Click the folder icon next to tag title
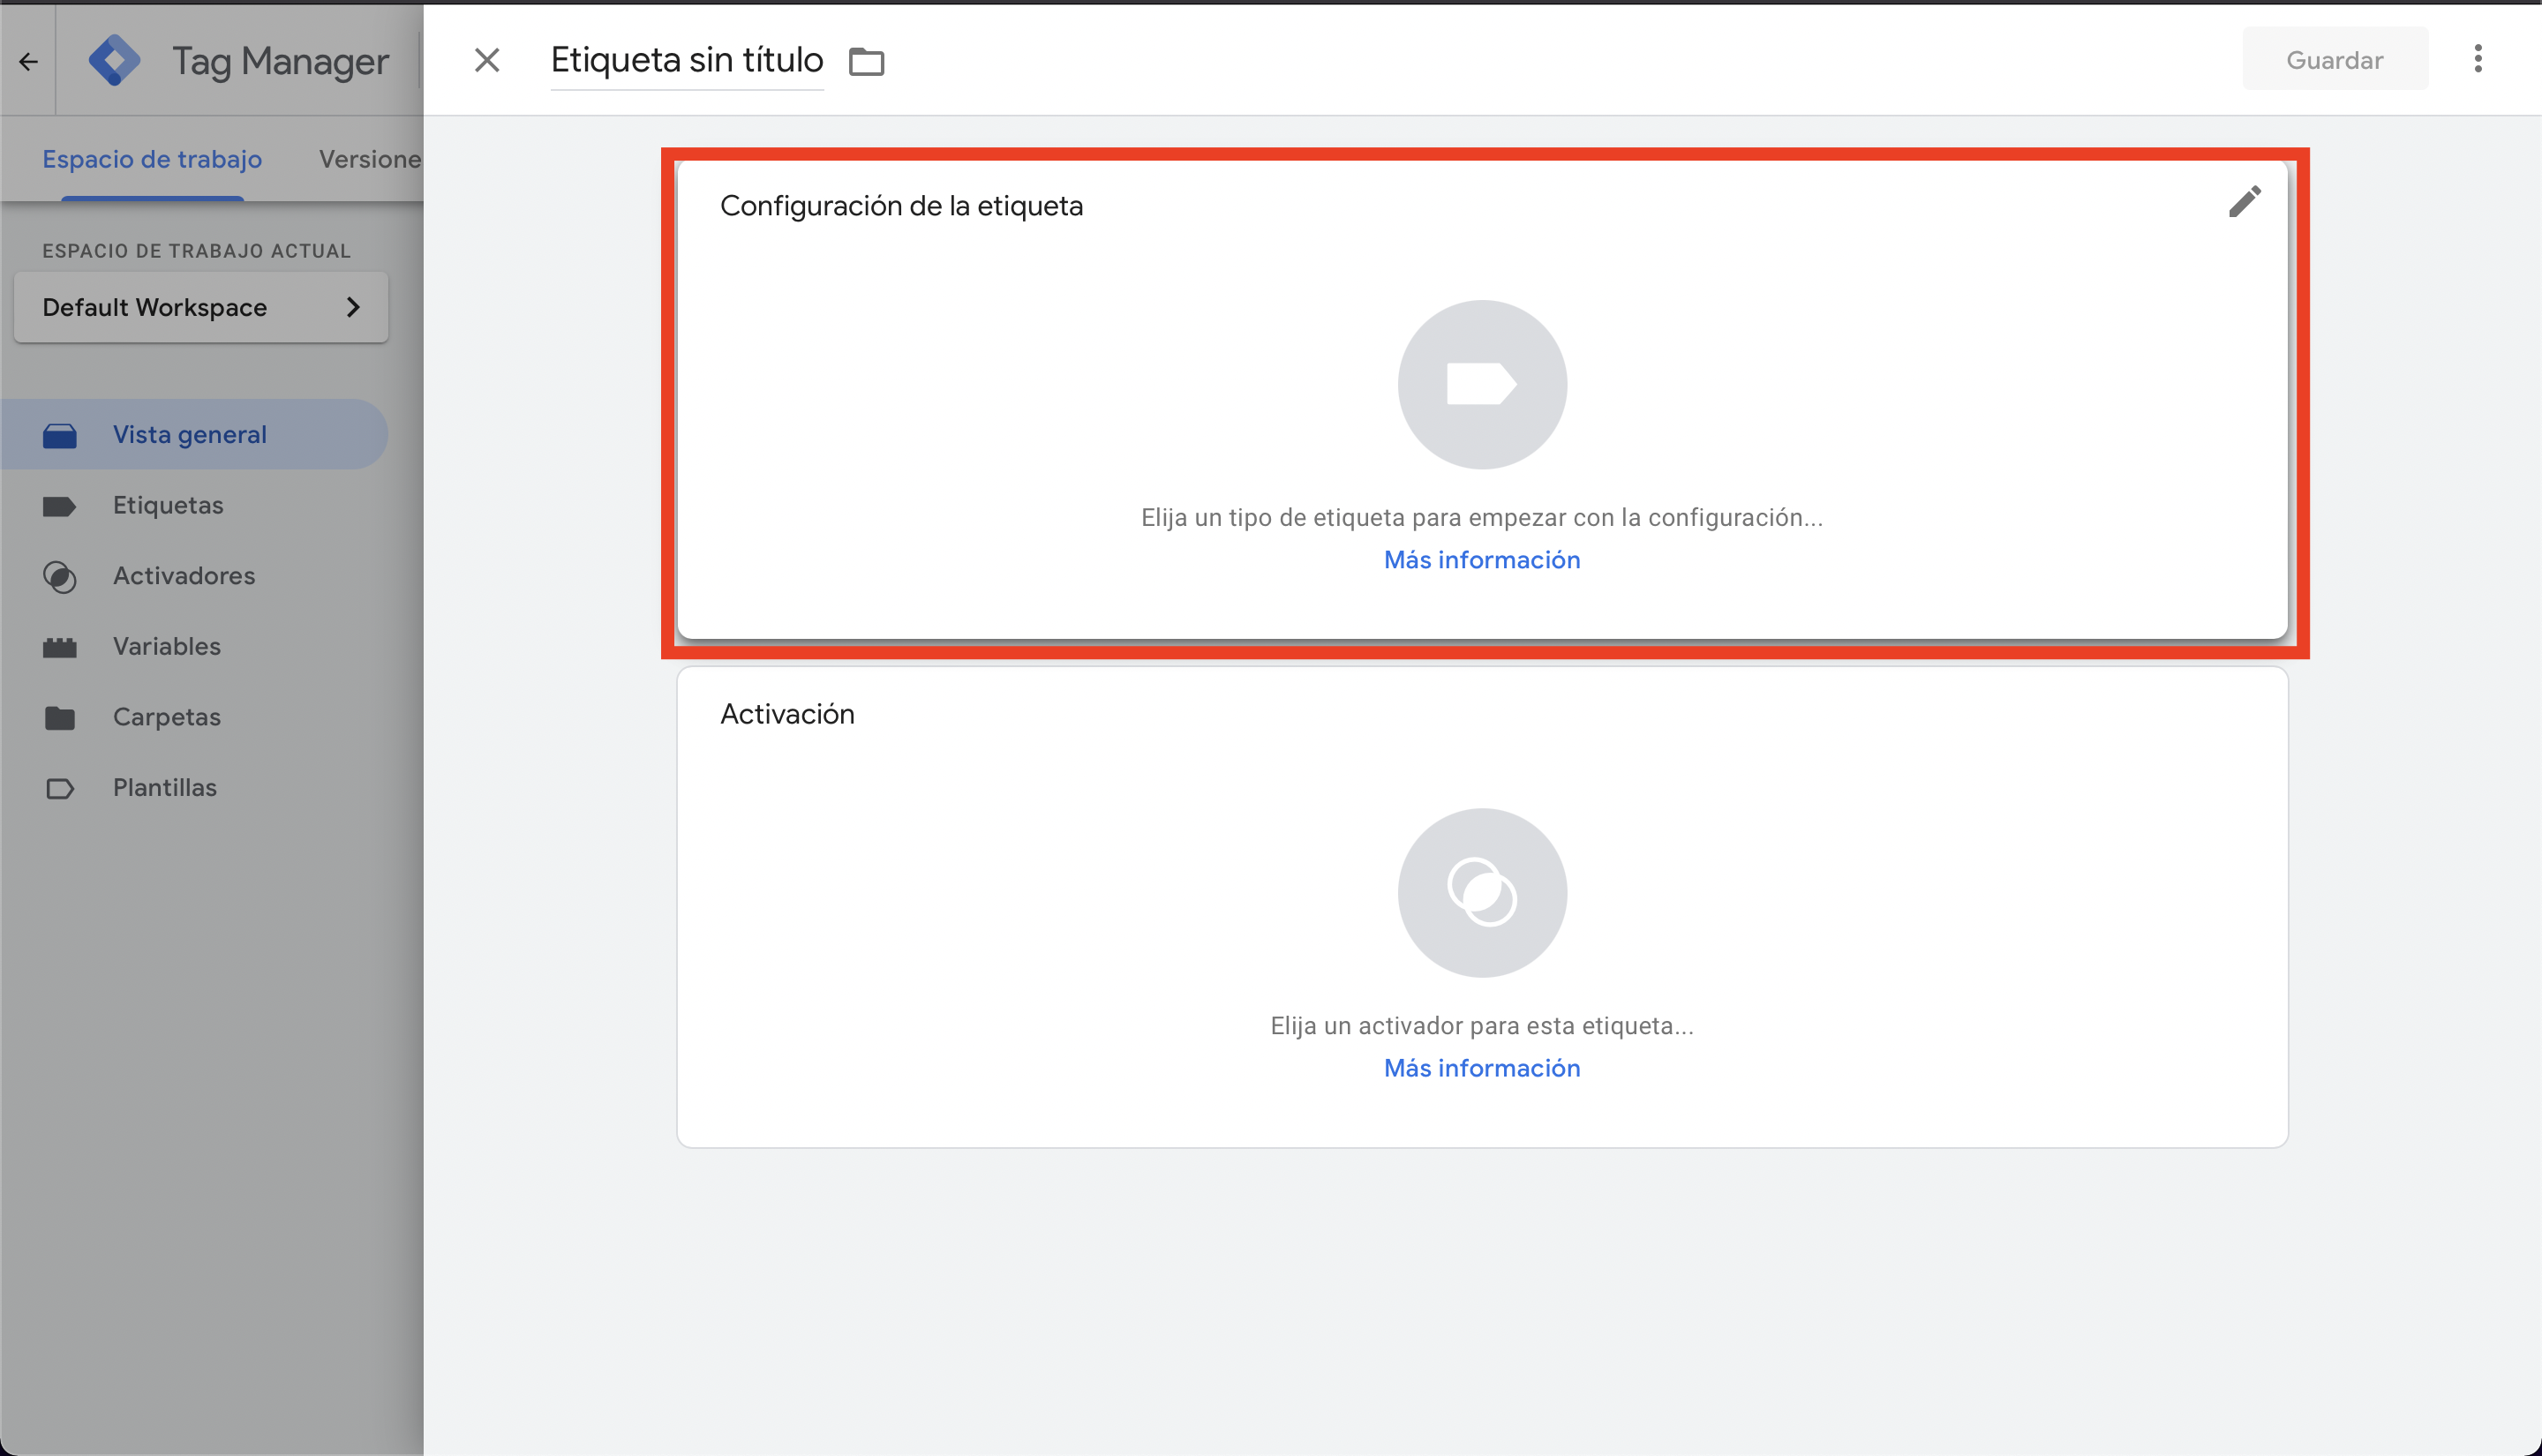The width and height of the screenshot is (2542, 1456). point(866,62)
